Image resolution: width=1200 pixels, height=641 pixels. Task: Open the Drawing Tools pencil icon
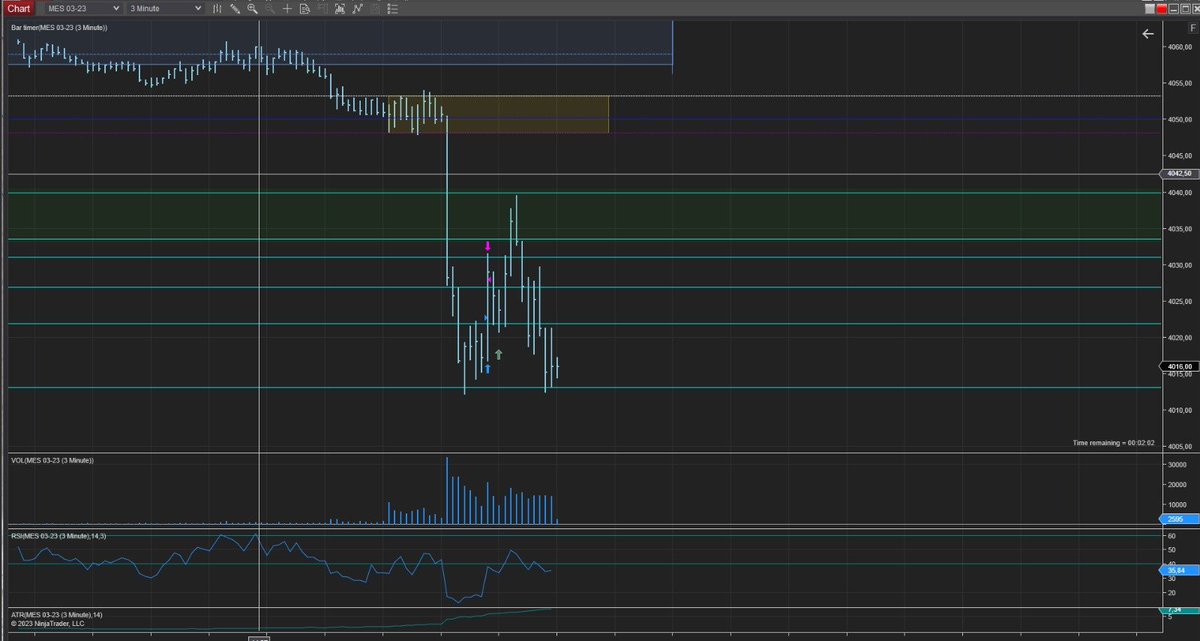(235, 8)
